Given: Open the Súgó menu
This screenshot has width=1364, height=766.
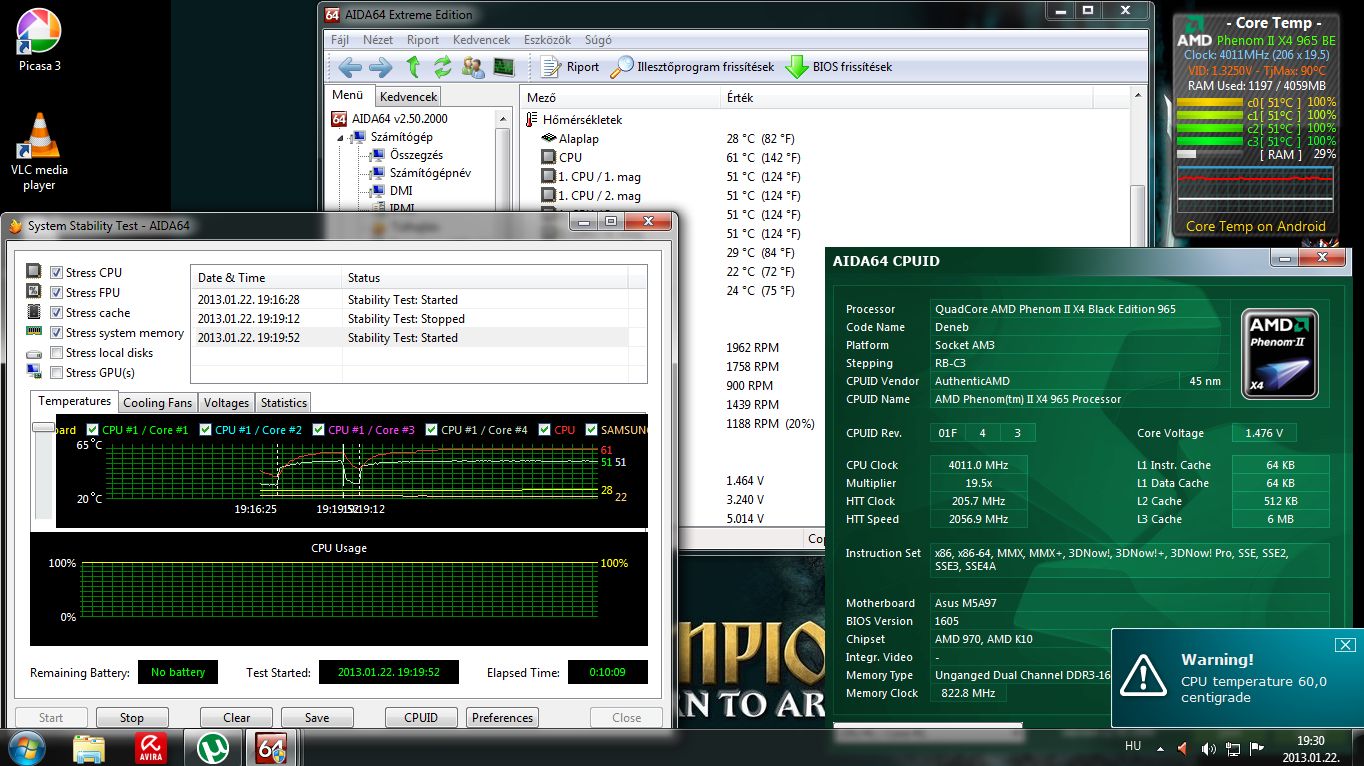Looking at the screenshot, I should (x=598, y=40).
